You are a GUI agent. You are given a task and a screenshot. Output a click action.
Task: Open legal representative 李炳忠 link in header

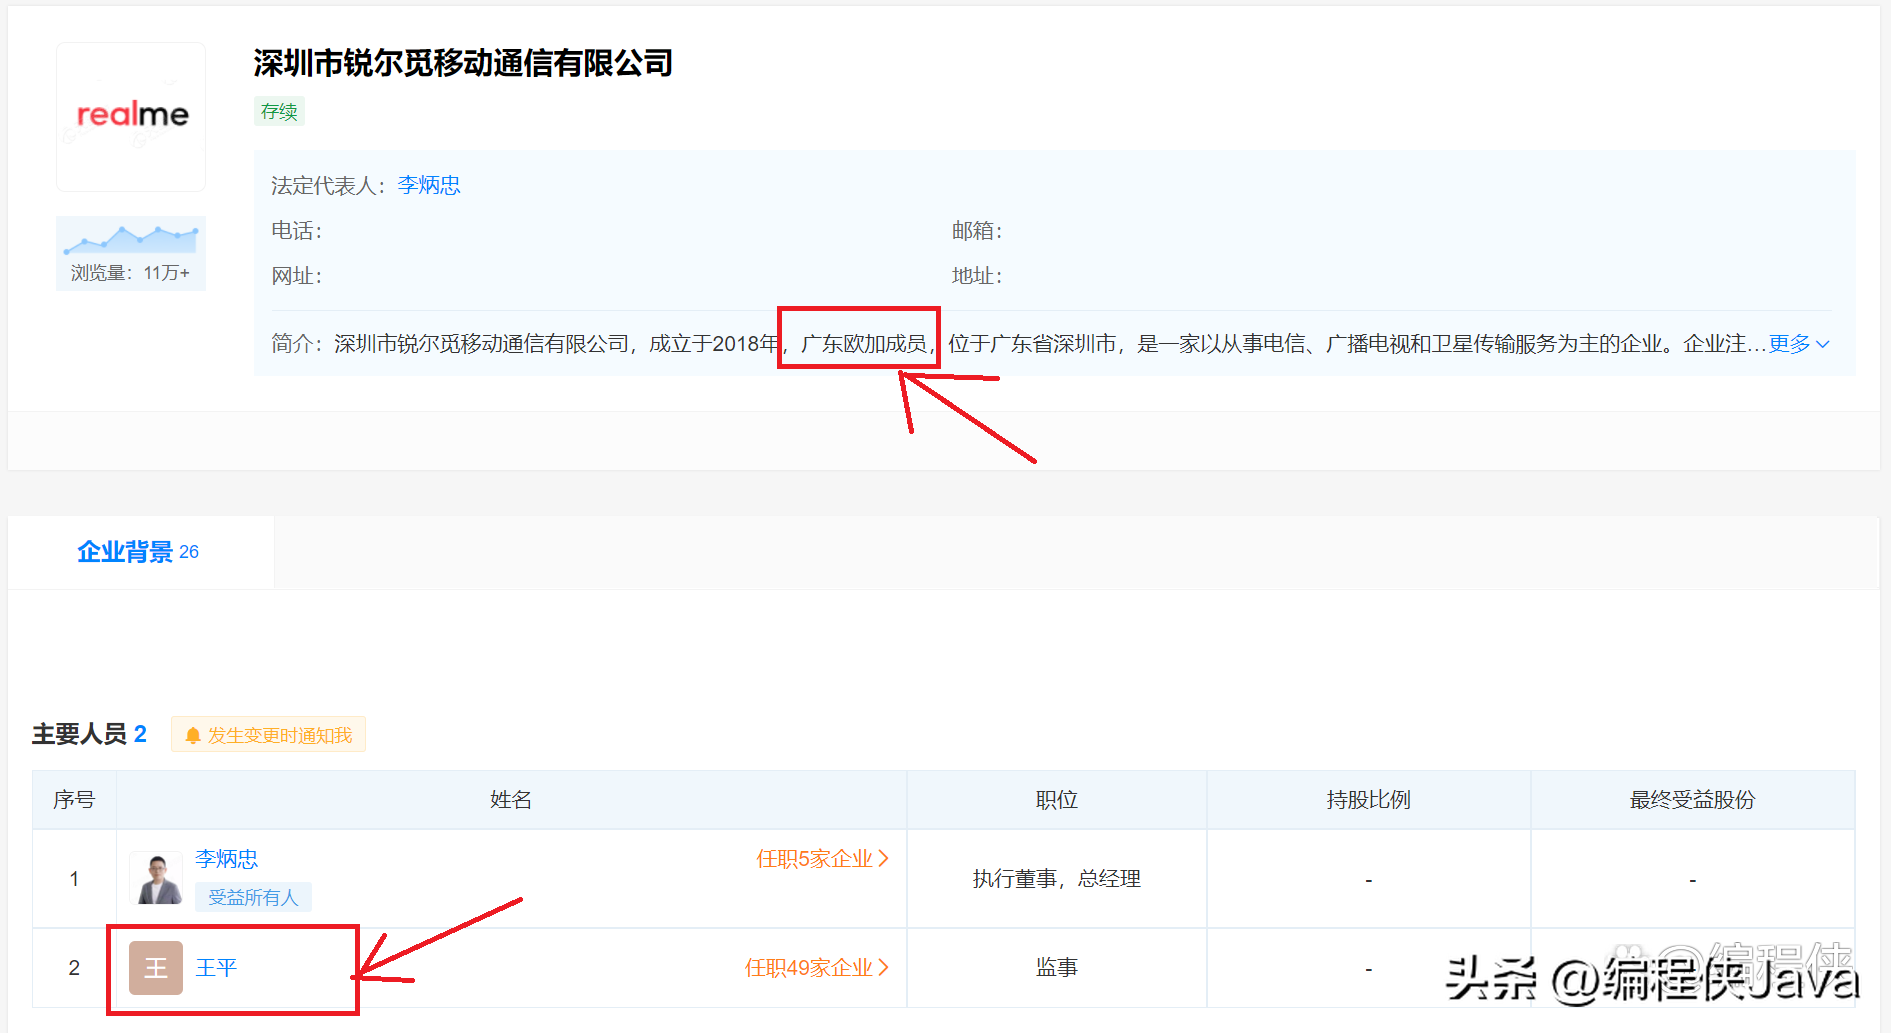click(429, 185)
